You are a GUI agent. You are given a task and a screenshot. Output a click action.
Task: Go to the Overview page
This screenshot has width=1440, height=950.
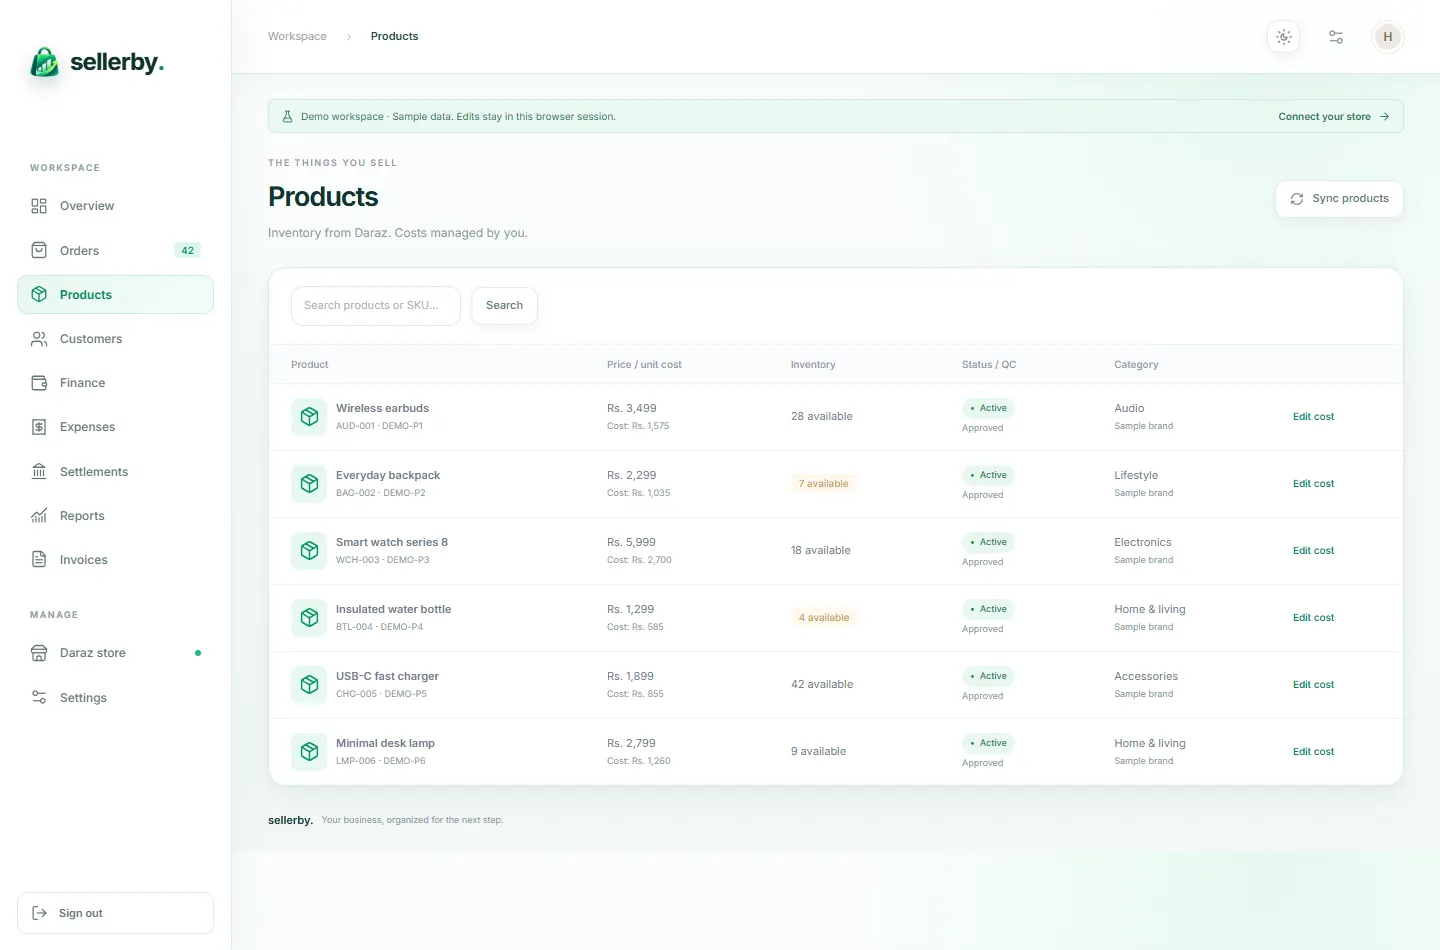[115, 206]
